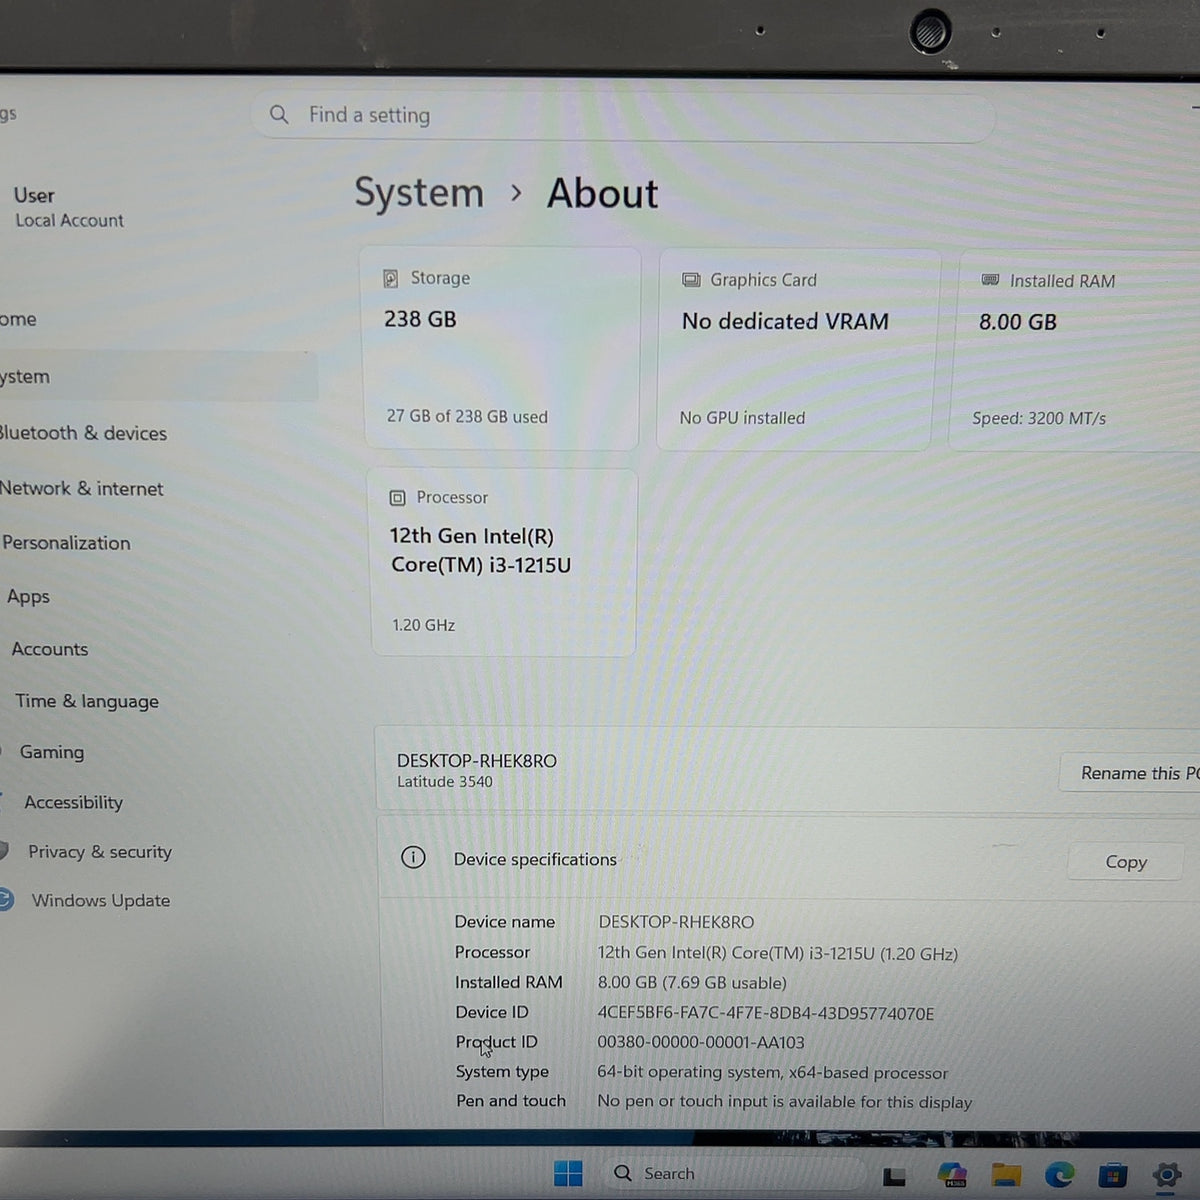This screenshot has width=1200, height=1200.
Task: Open Microsoft Store from the taskbar
Action: coord(1112,1174)
